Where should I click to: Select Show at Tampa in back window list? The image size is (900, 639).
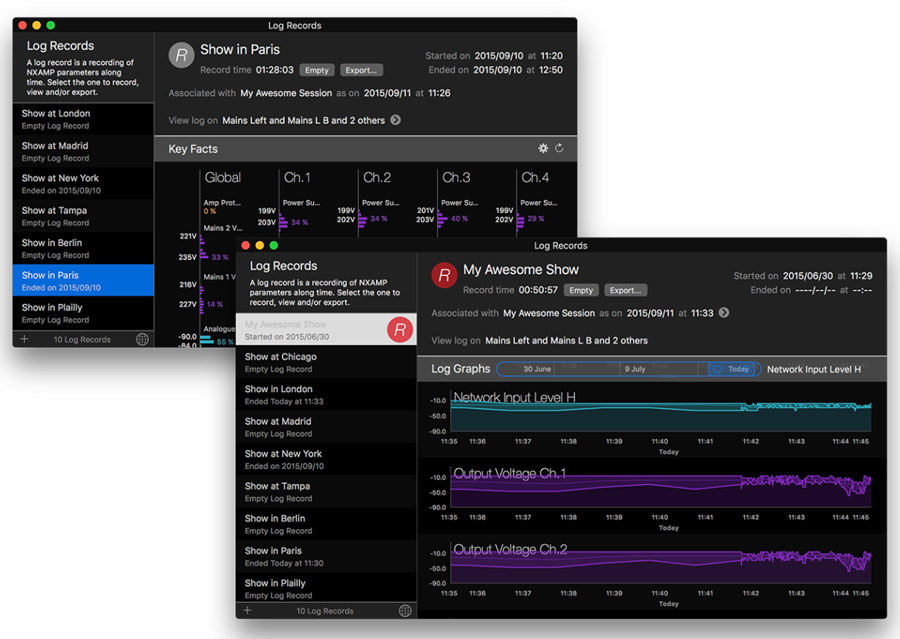pos(83,216)
